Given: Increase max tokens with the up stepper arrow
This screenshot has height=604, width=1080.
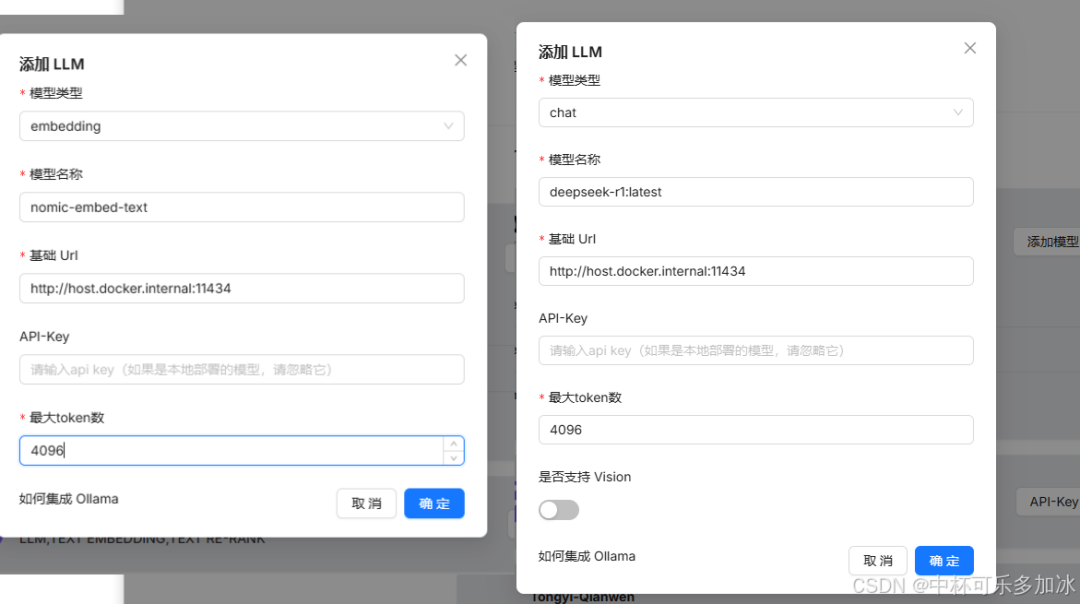Looking at the screenshot, I should (x=454, y=443).
